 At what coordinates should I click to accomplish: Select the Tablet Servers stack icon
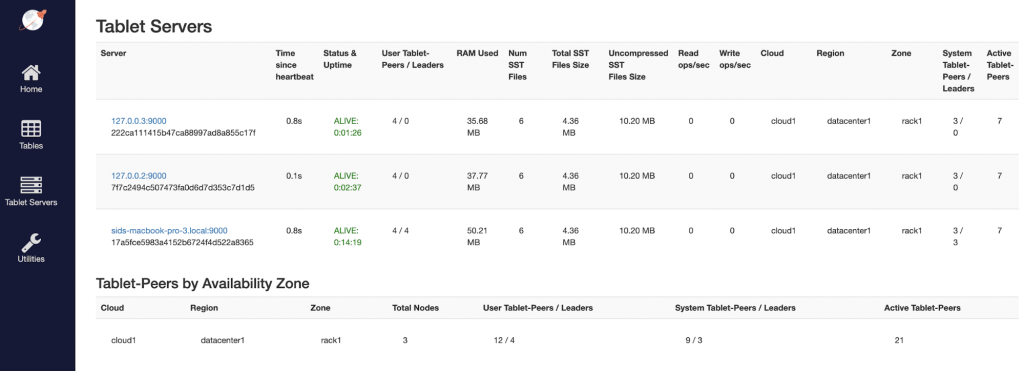31,186
